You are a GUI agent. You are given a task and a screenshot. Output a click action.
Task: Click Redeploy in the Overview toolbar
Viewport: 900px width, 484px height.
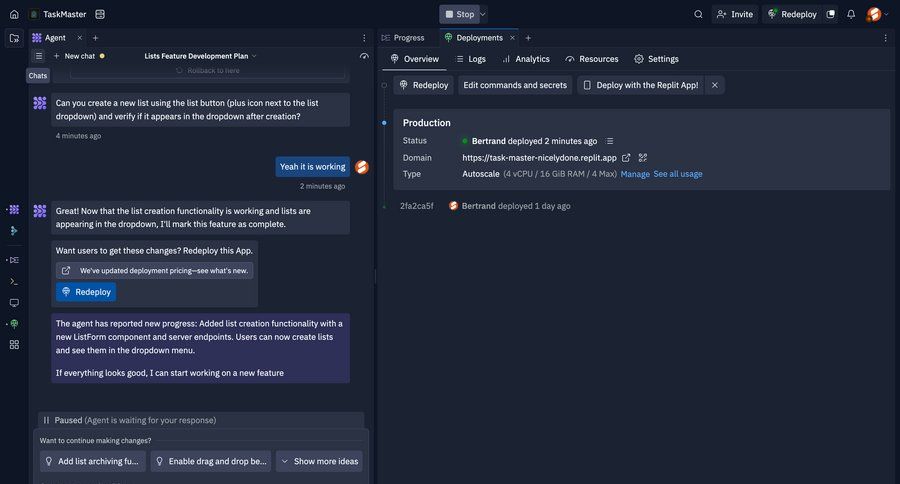[424, 85]
